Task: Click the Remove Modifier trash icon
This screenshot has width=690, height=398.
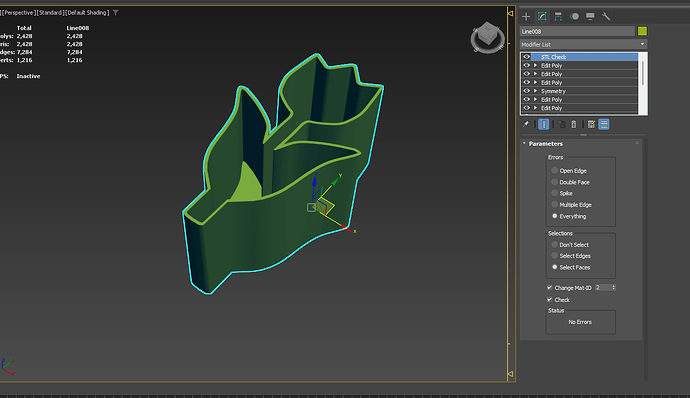Action: (573, 125)
